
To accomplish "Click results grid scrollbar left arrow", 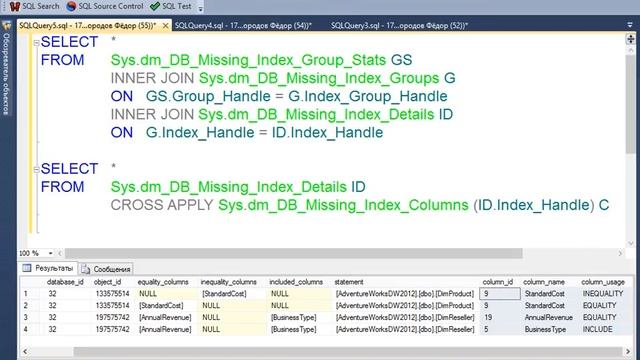I will coord(25,351).
